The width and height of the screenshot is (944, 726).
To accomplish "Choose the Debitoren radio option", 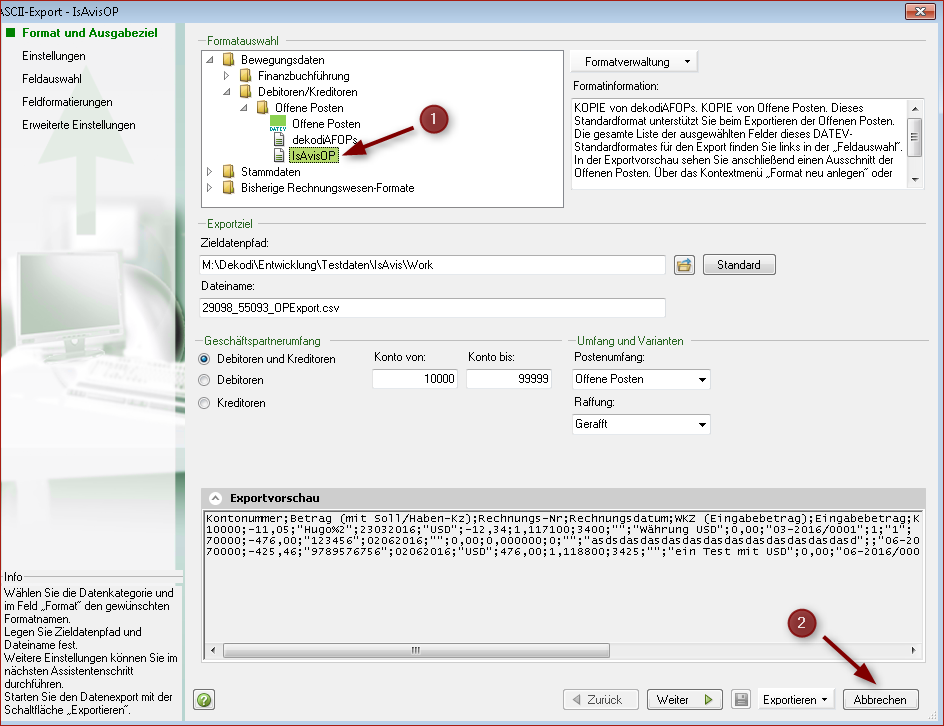I will [205, 380].
